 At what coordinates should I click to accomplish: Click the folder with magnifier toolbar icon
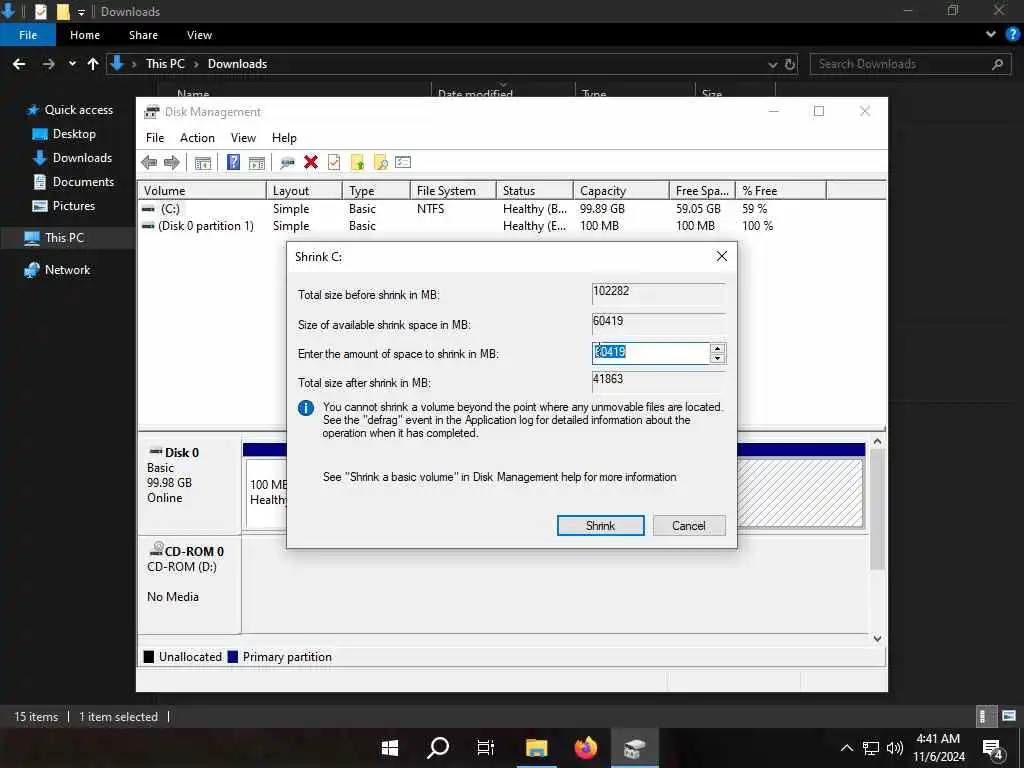click(x=381, y=163)
